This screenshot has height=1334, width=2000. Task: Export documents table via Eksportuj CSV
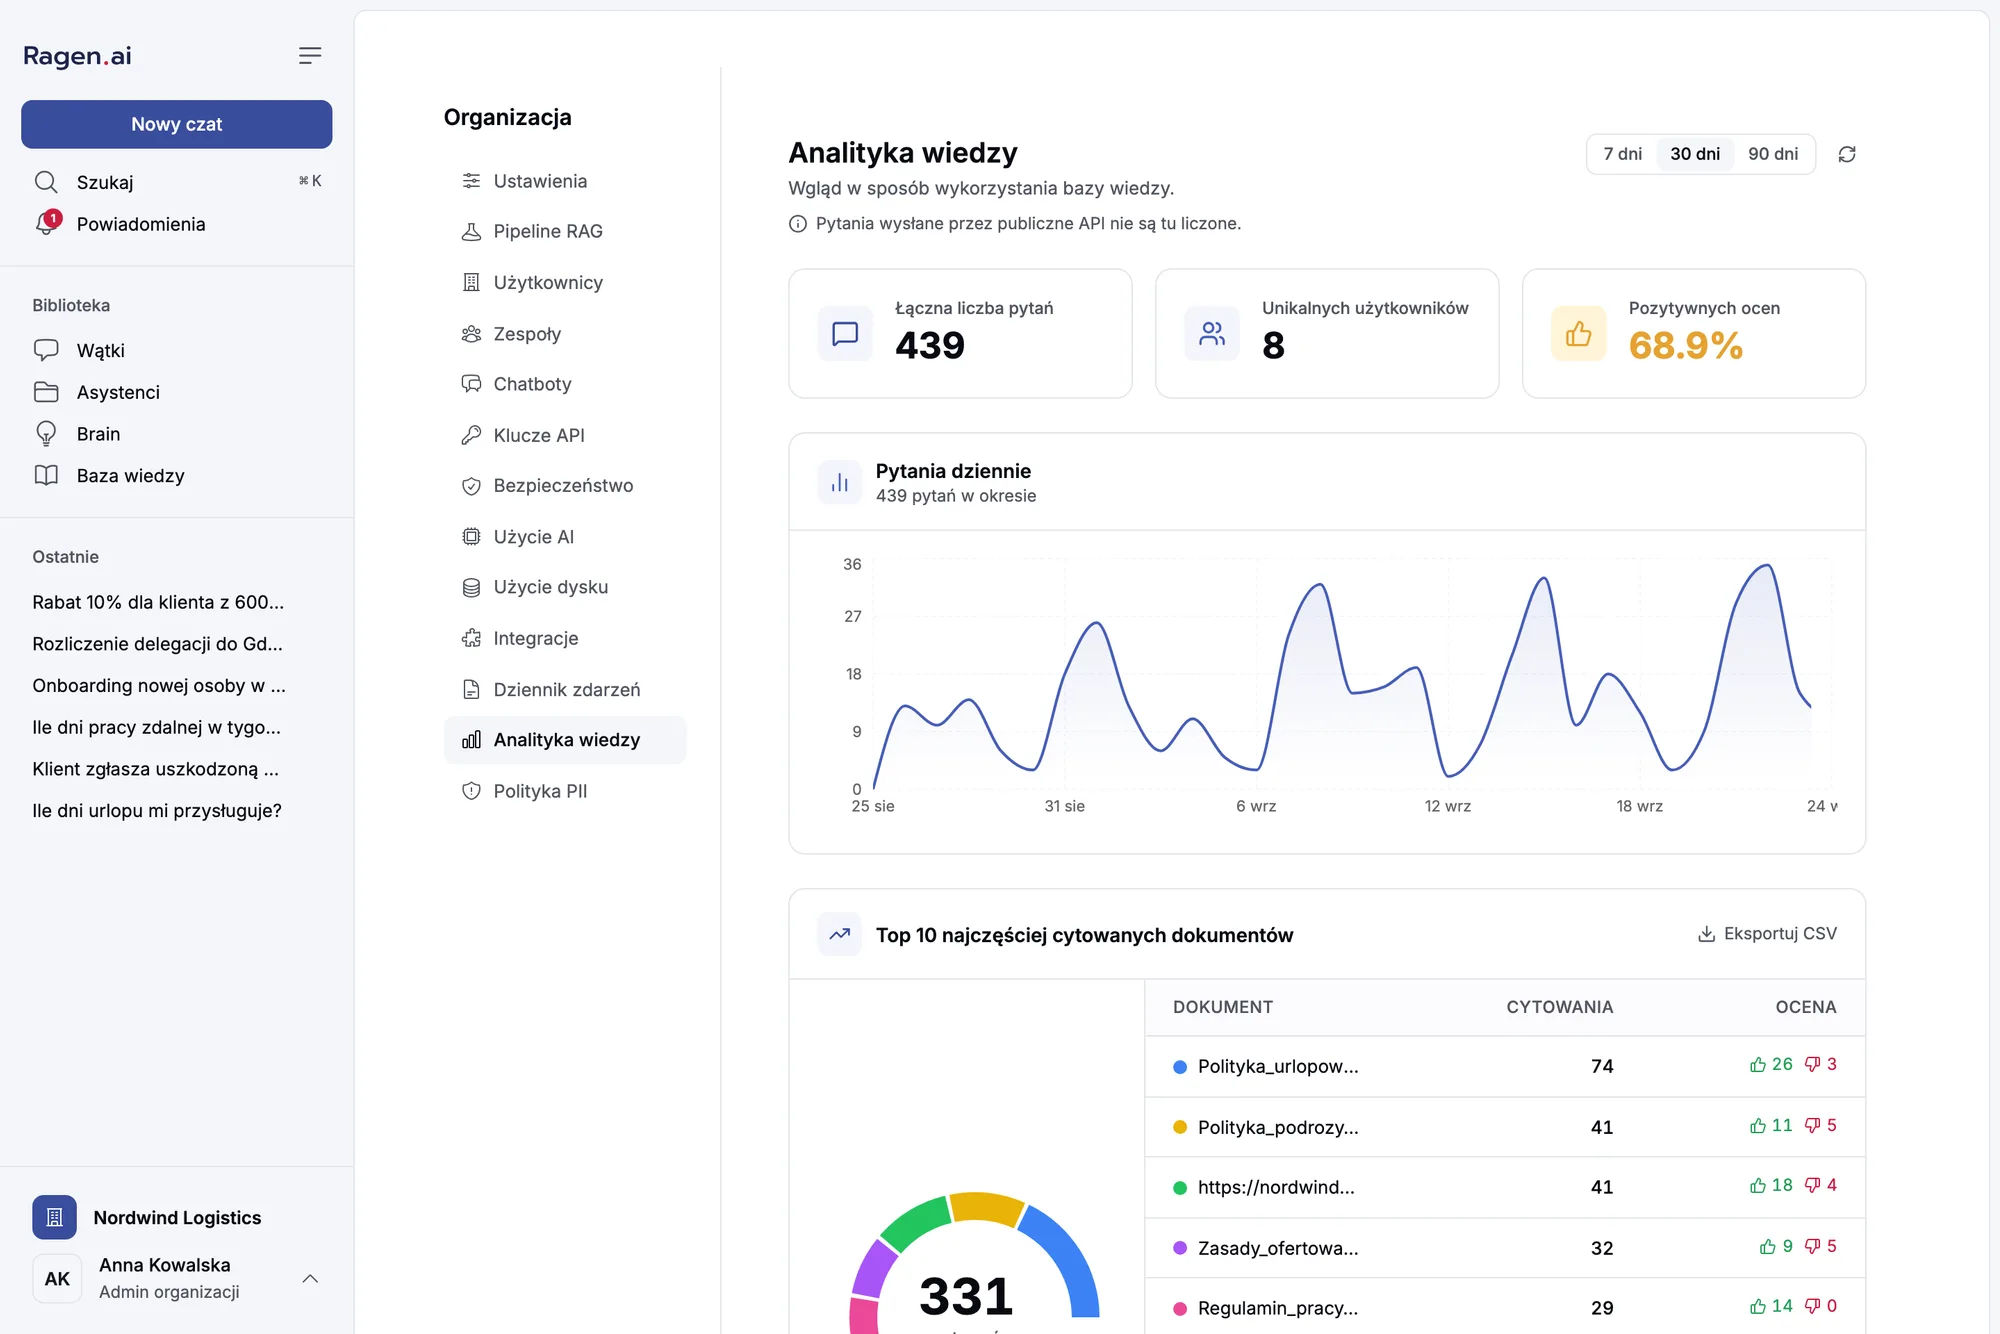click(x=1767, y=934)
